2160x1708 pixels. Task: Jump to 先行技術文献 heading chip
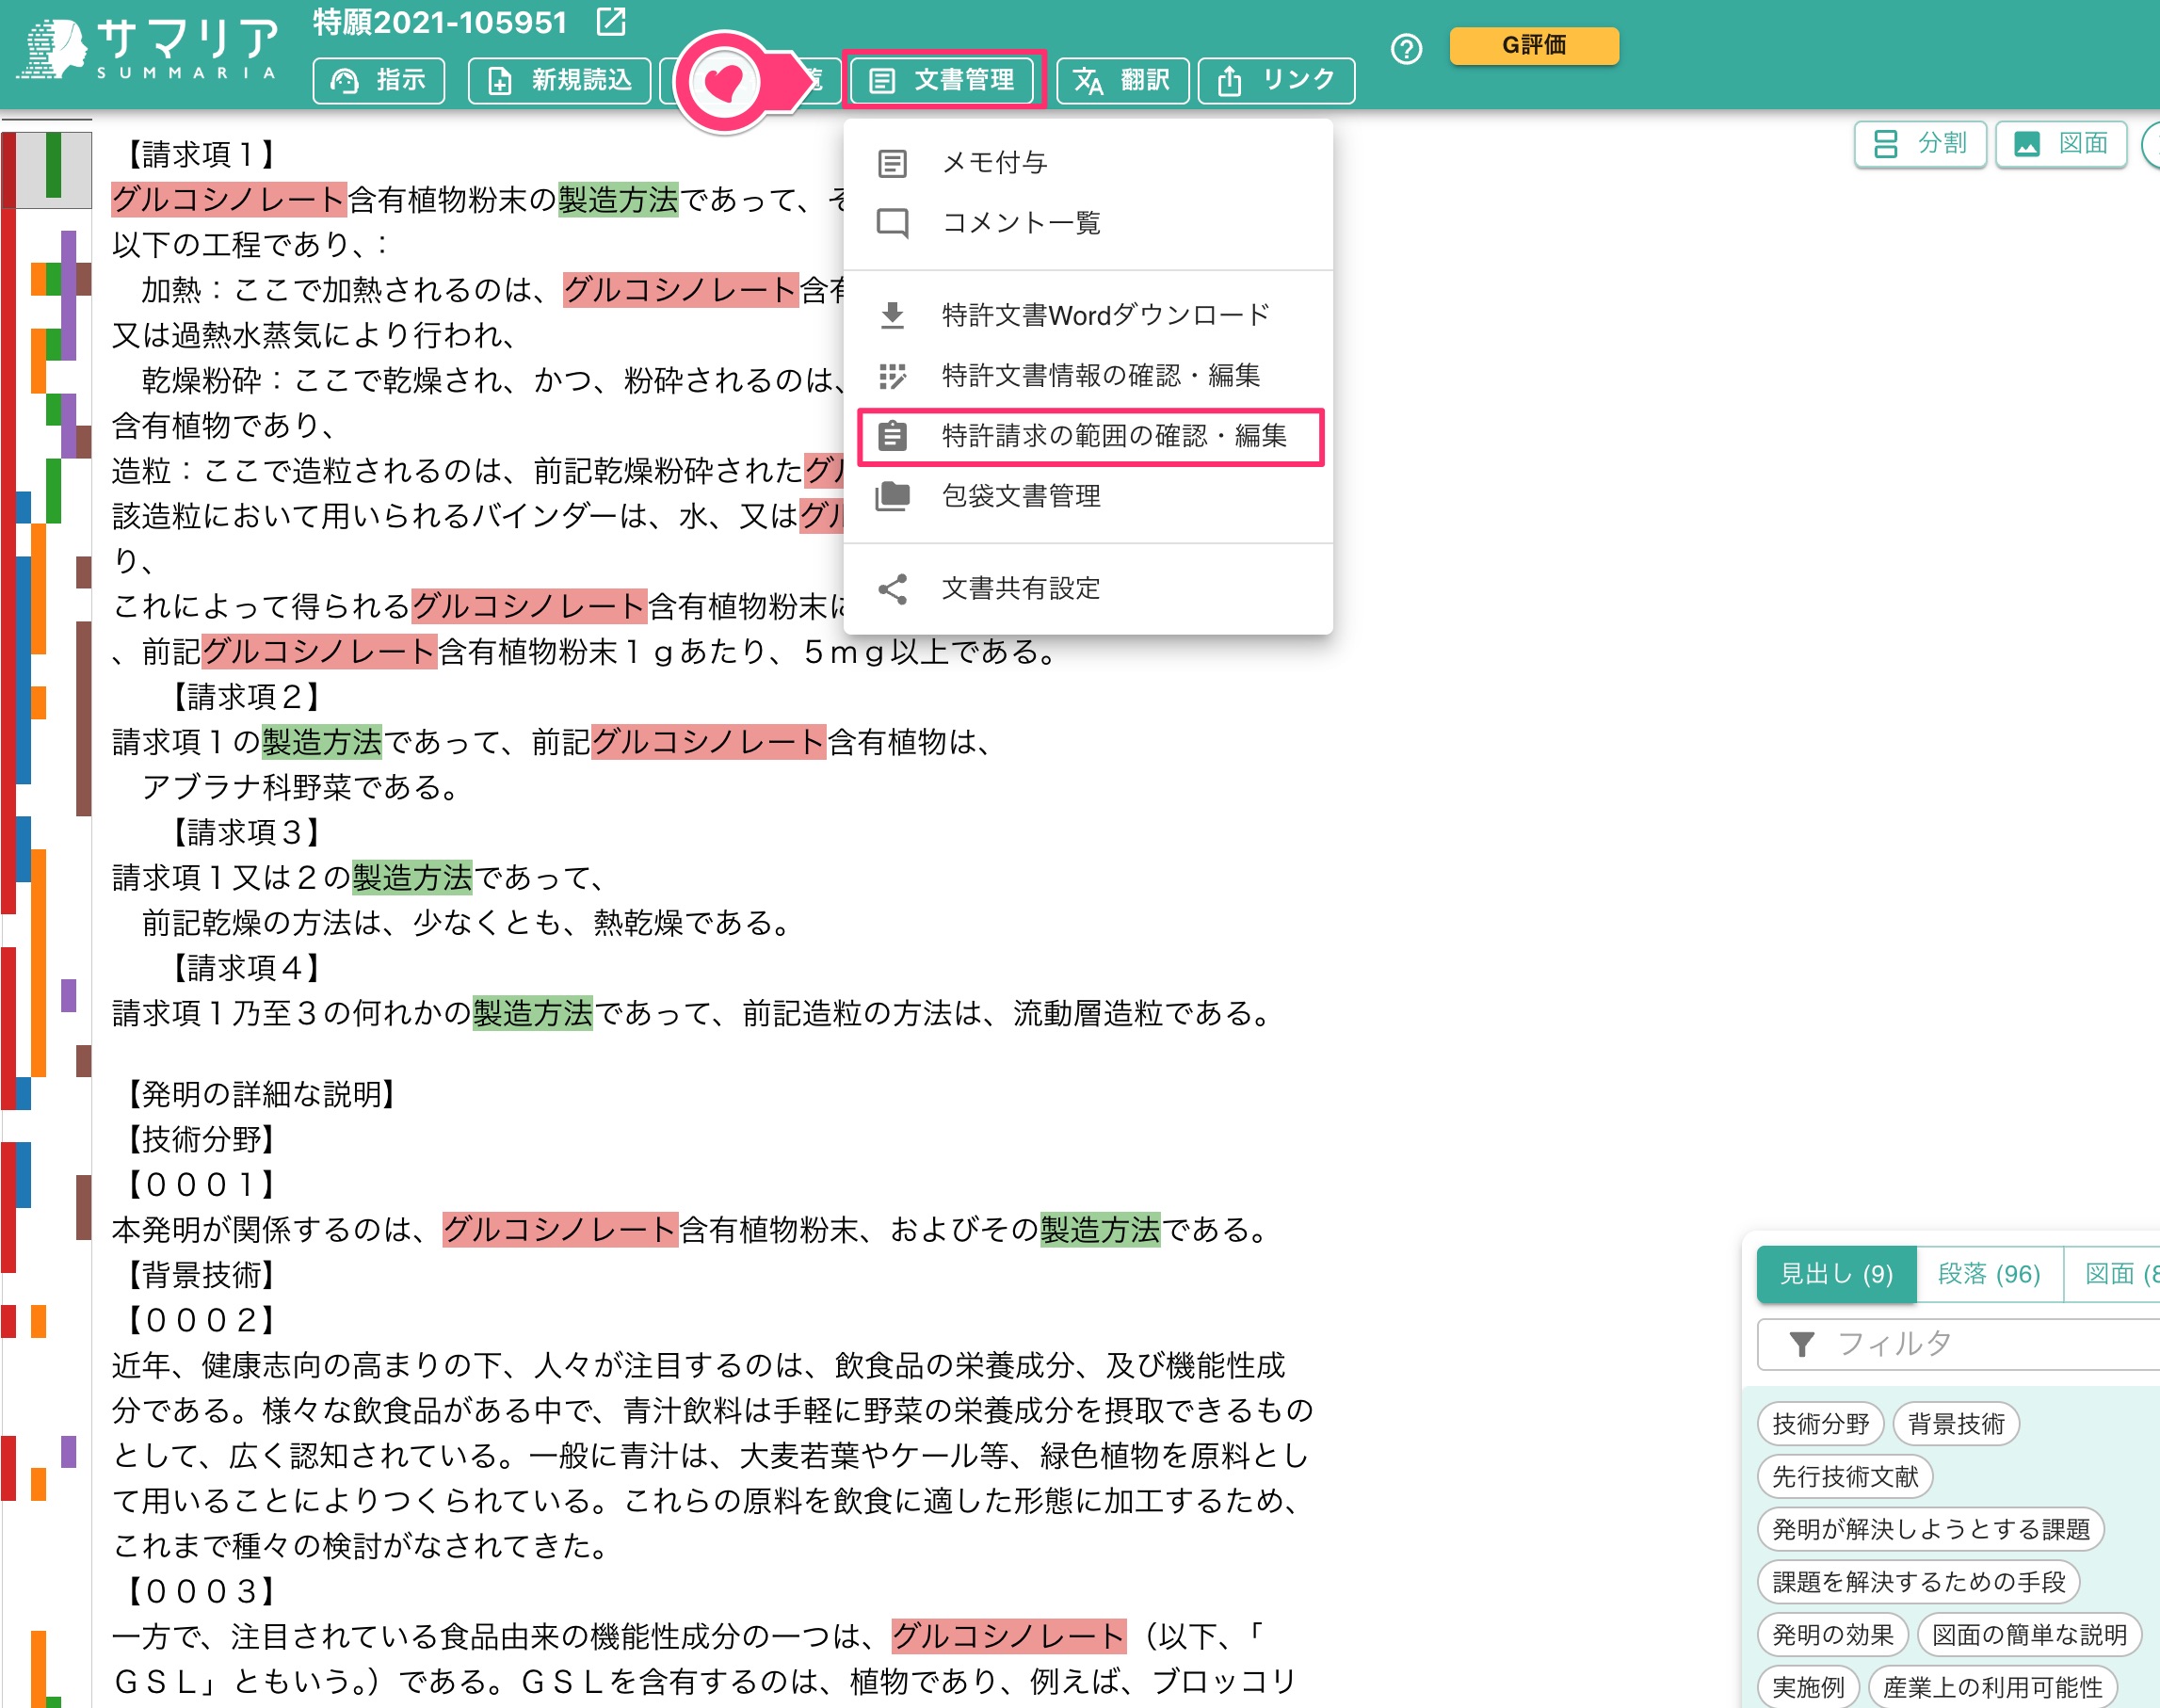[x=1845, y=1477]
